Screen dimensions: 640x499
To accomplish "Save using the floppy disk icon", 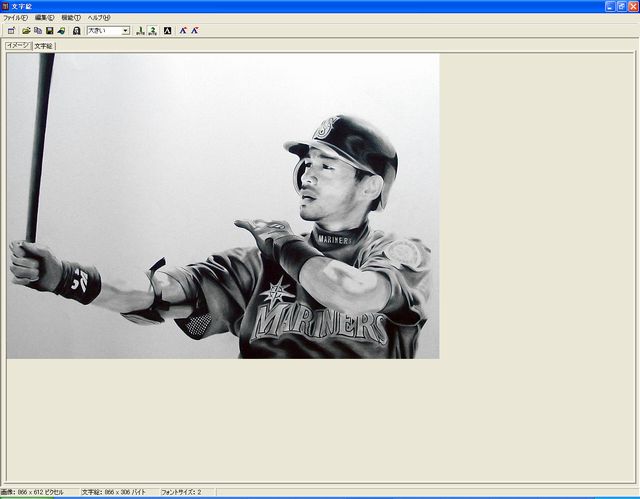I will (x=50, y=31).
